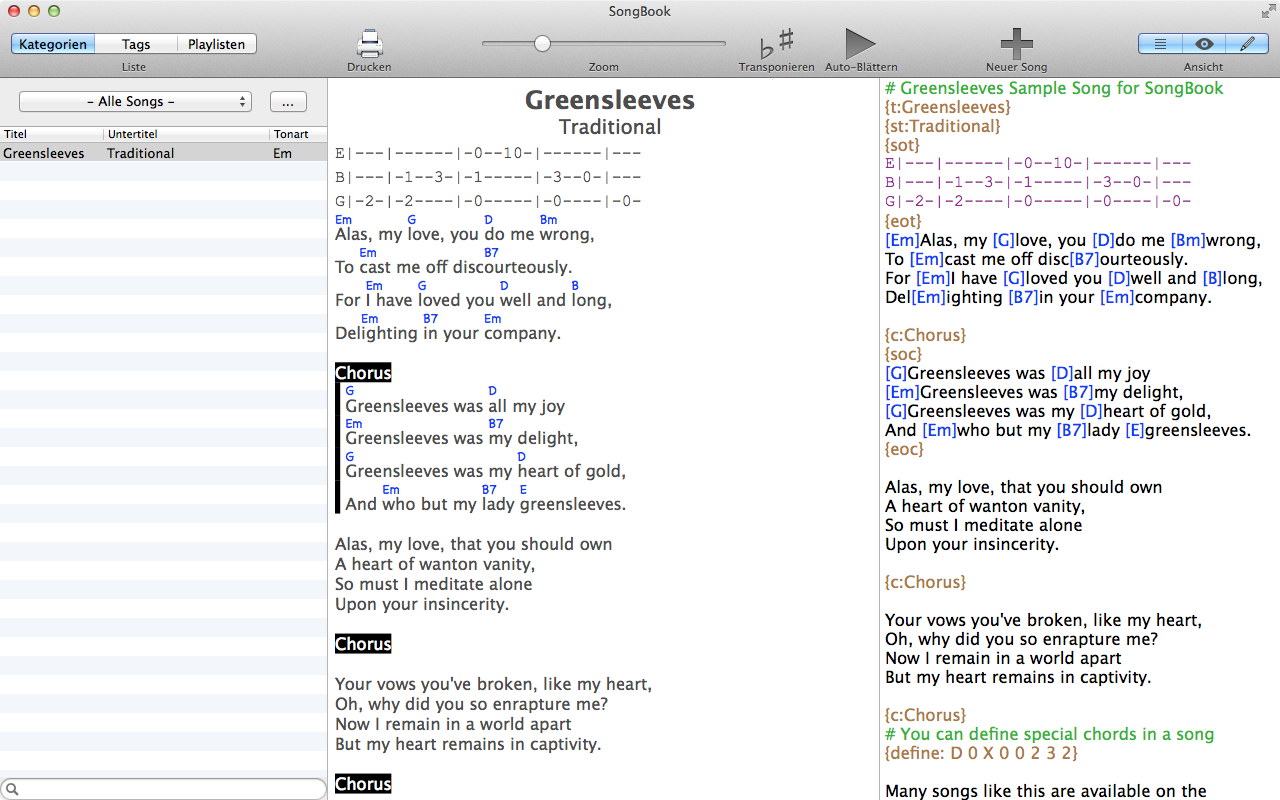Click the '{eot}' directive in the editor
Viewport: 1280px width, 800px height.
point(903,221)
